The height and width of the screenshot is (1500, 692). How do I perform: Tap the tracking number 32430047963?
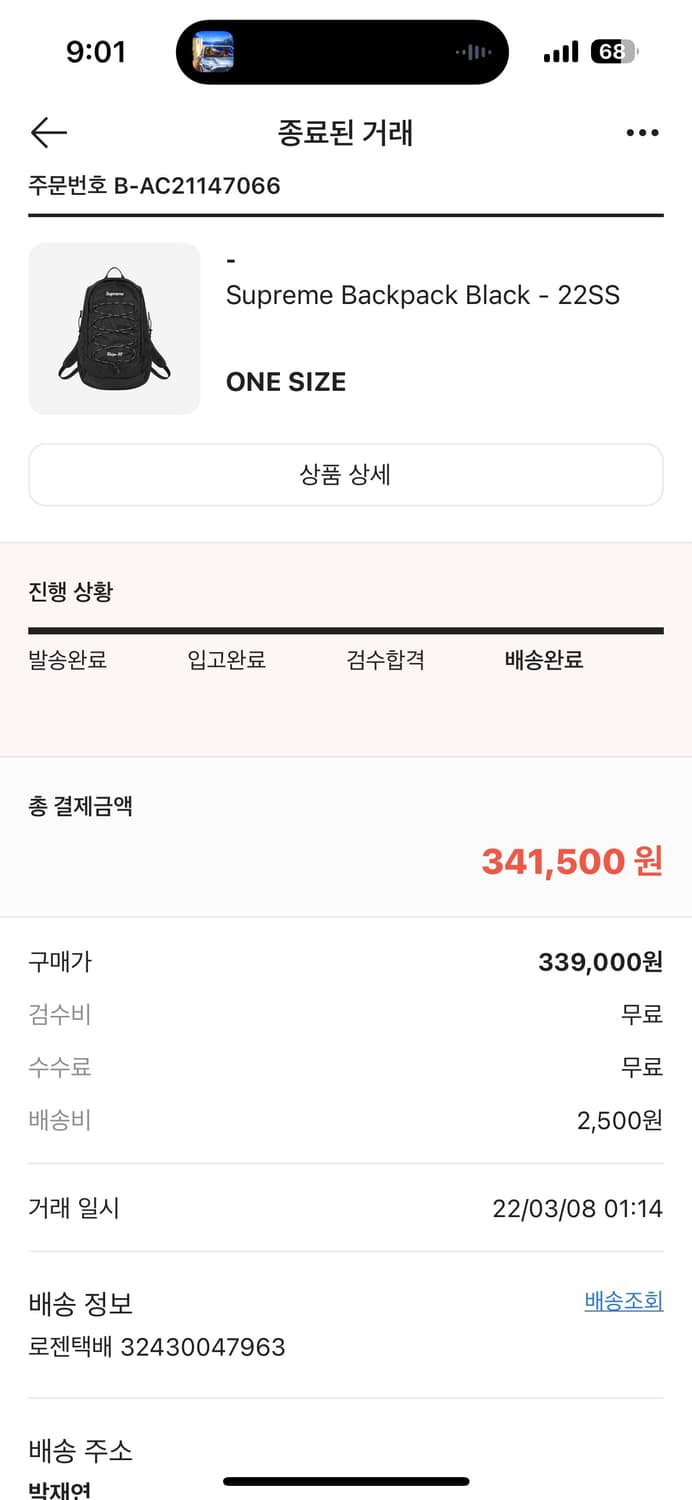click(203, 1347)
